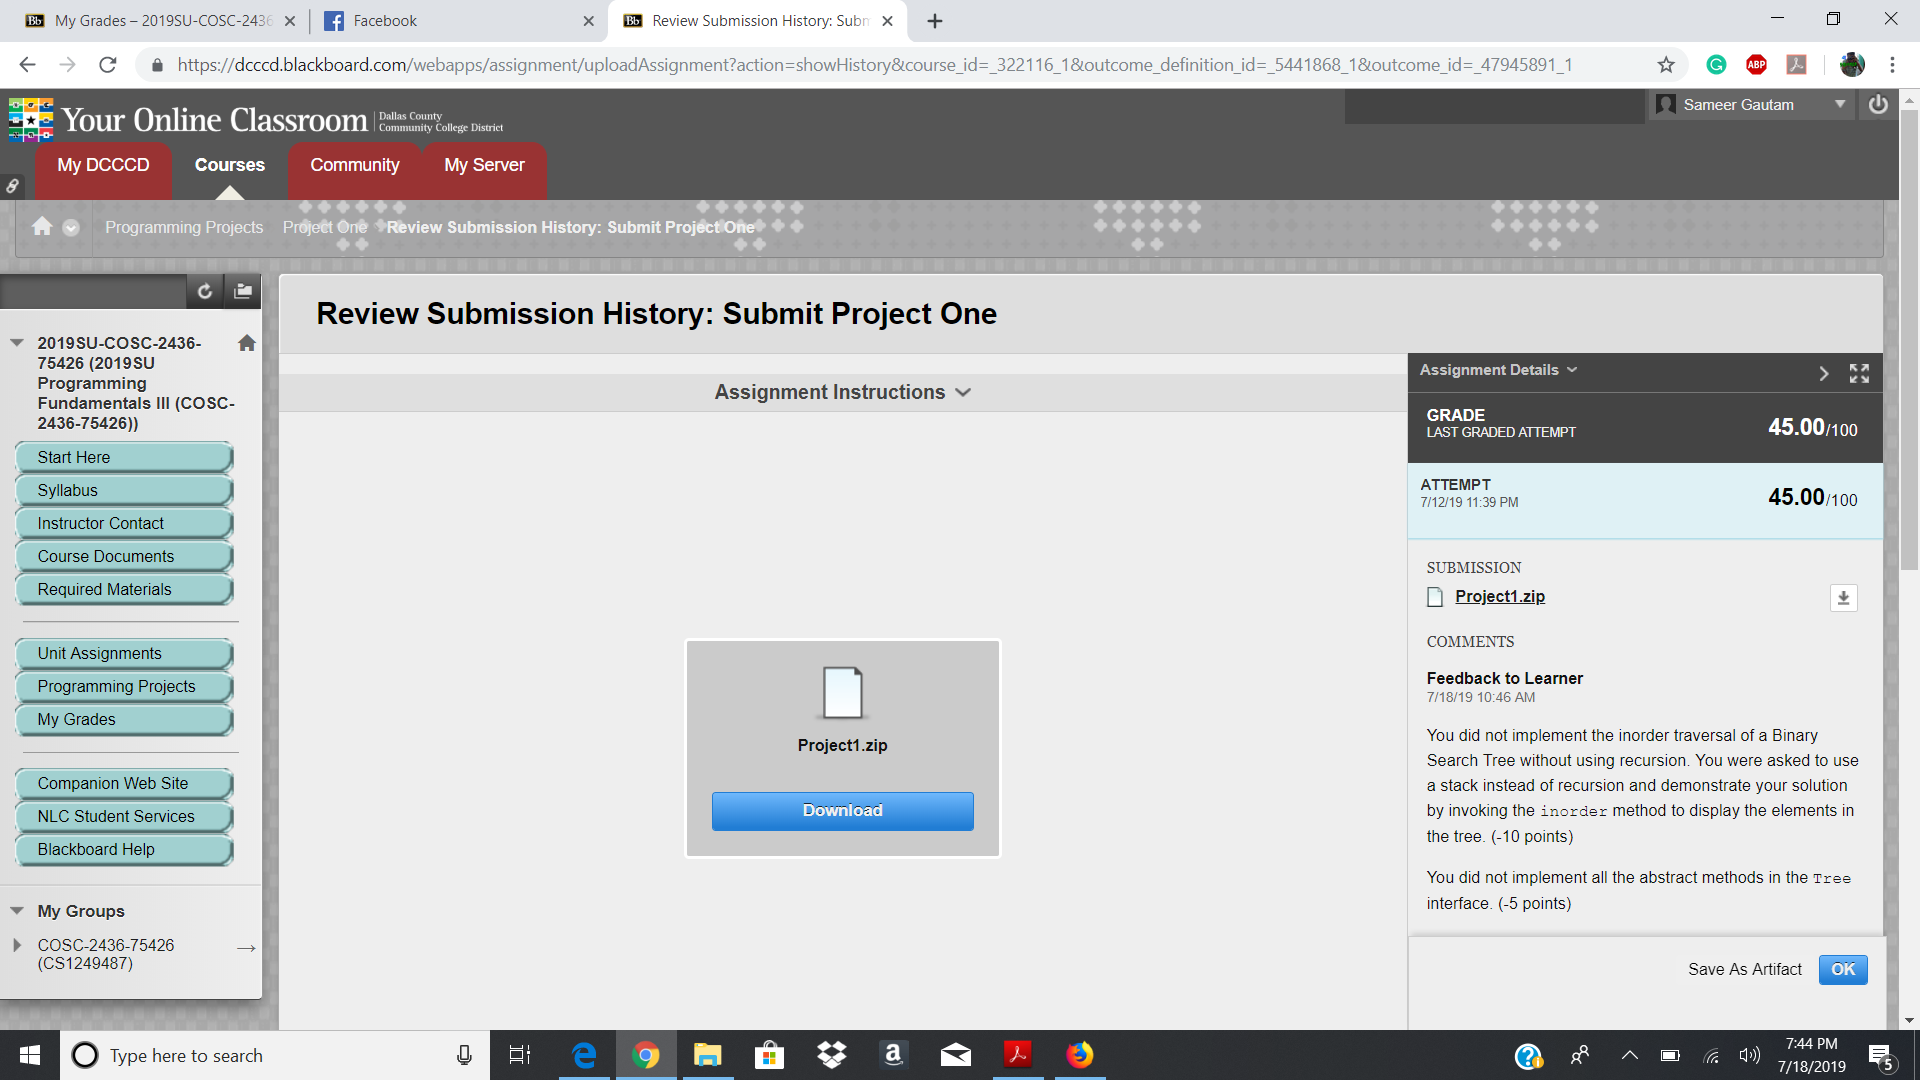
Task: Collapse the grading sidebar with arrow icon
Action: coord(1824,373)
